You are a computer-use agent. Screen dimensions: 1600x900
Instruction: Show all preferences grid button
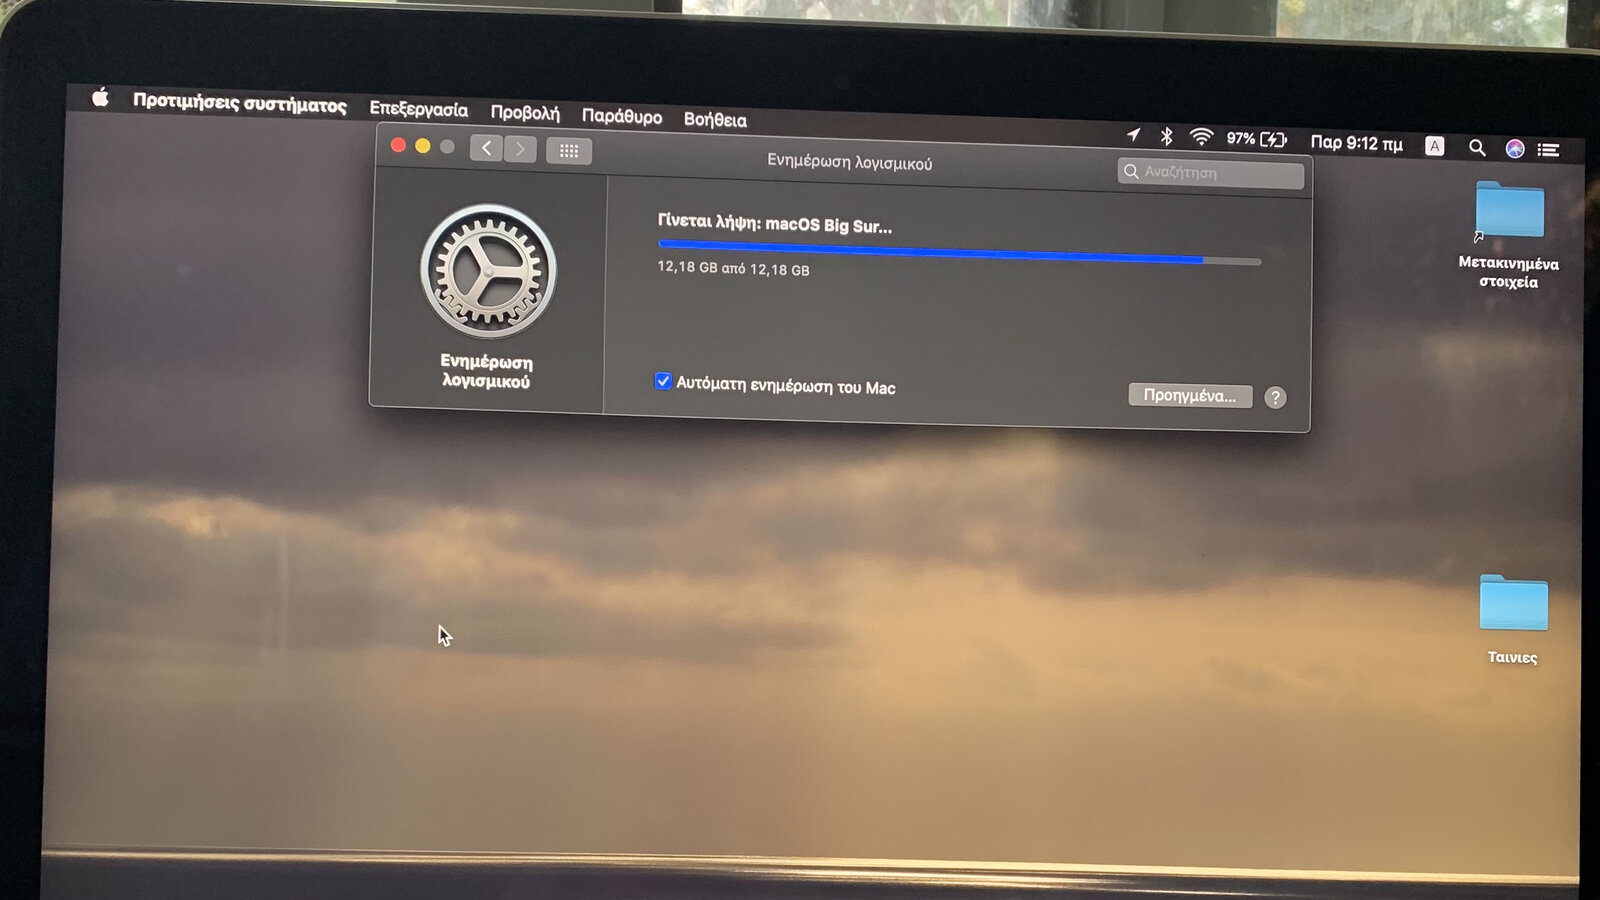pos(569,151)
